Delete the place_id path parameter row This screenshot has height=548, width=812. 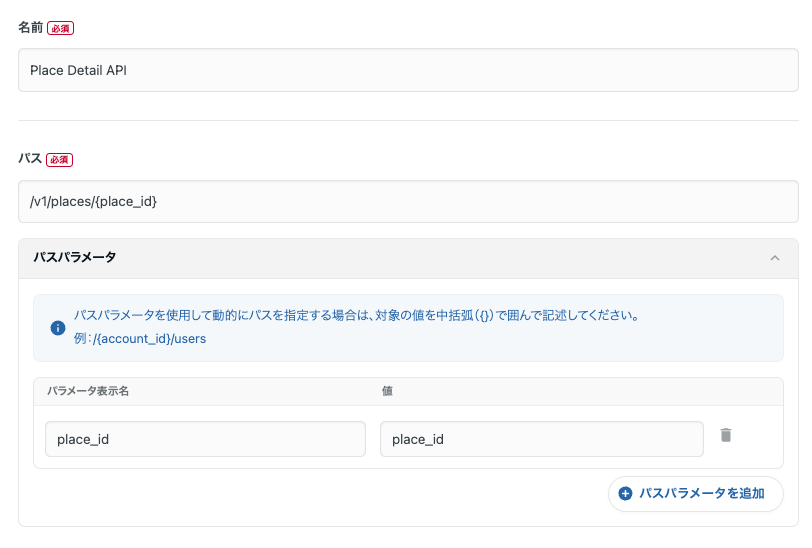[726, 435]
